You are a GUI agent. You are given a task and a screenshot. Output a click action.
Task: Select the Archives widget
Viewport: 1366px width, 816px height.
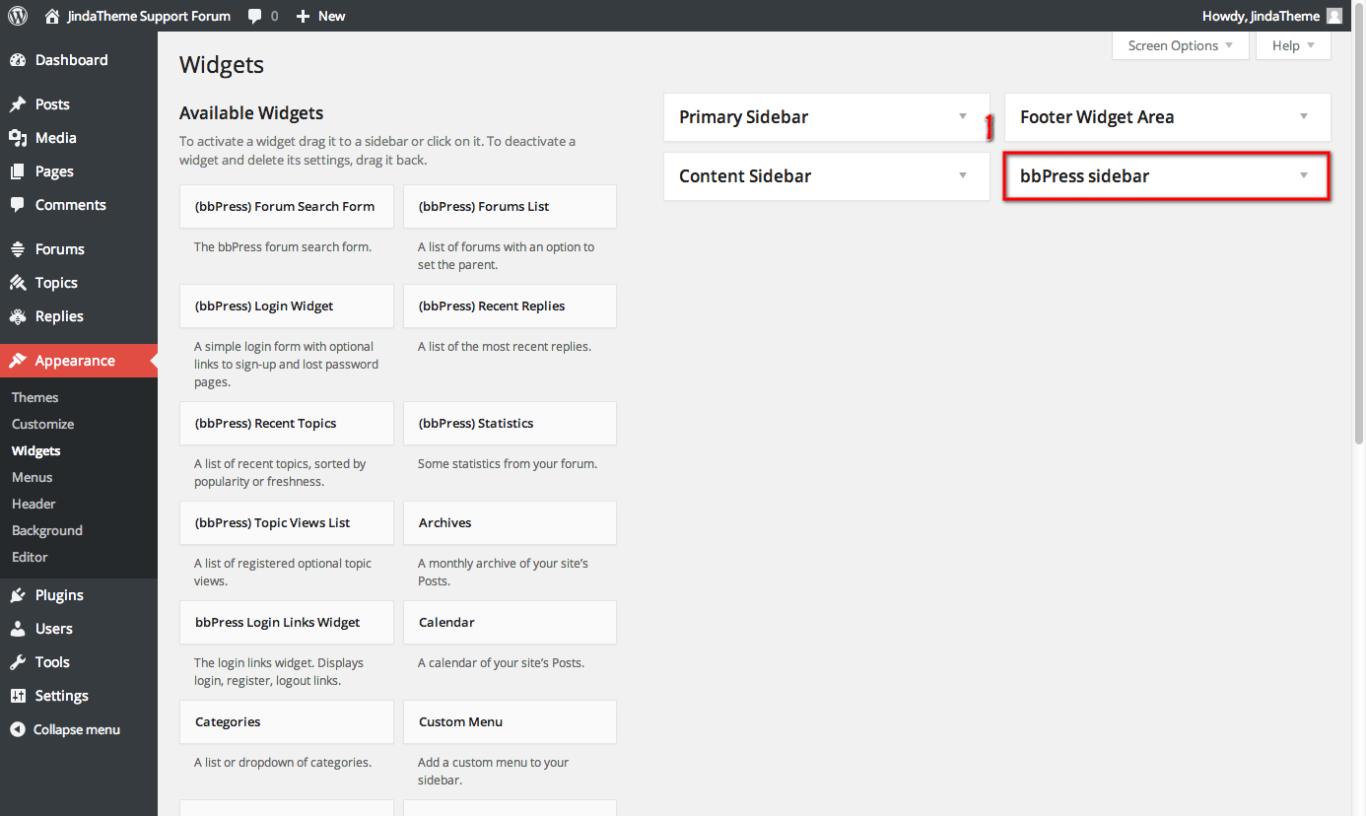pos(510,523)
